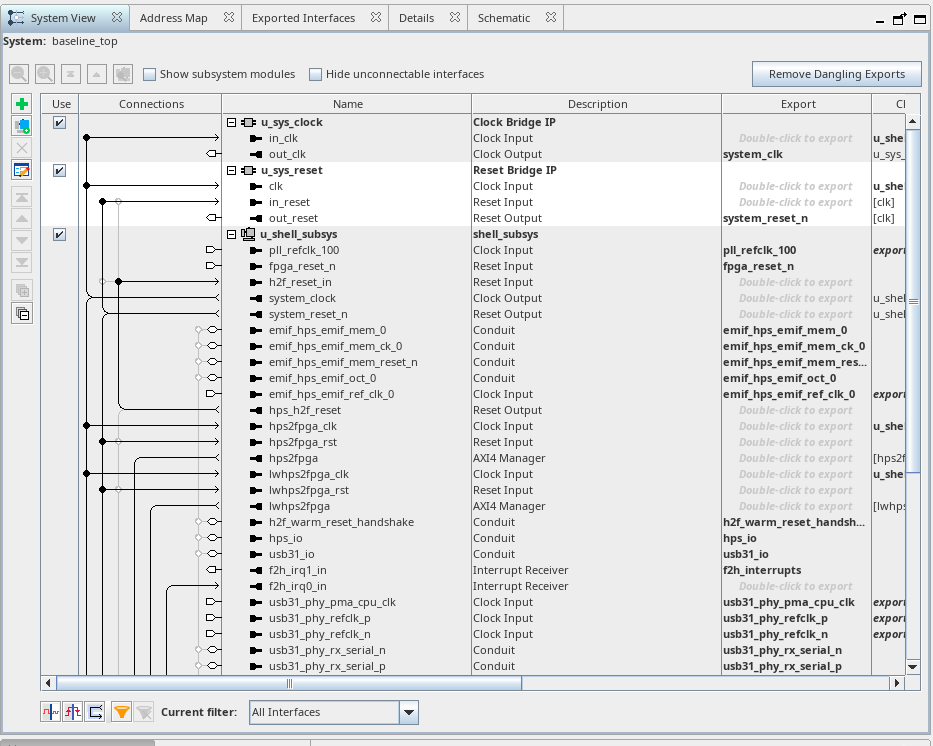
Task: Click the sidebar move-up triangle icon
Action: tap(22, 219)
